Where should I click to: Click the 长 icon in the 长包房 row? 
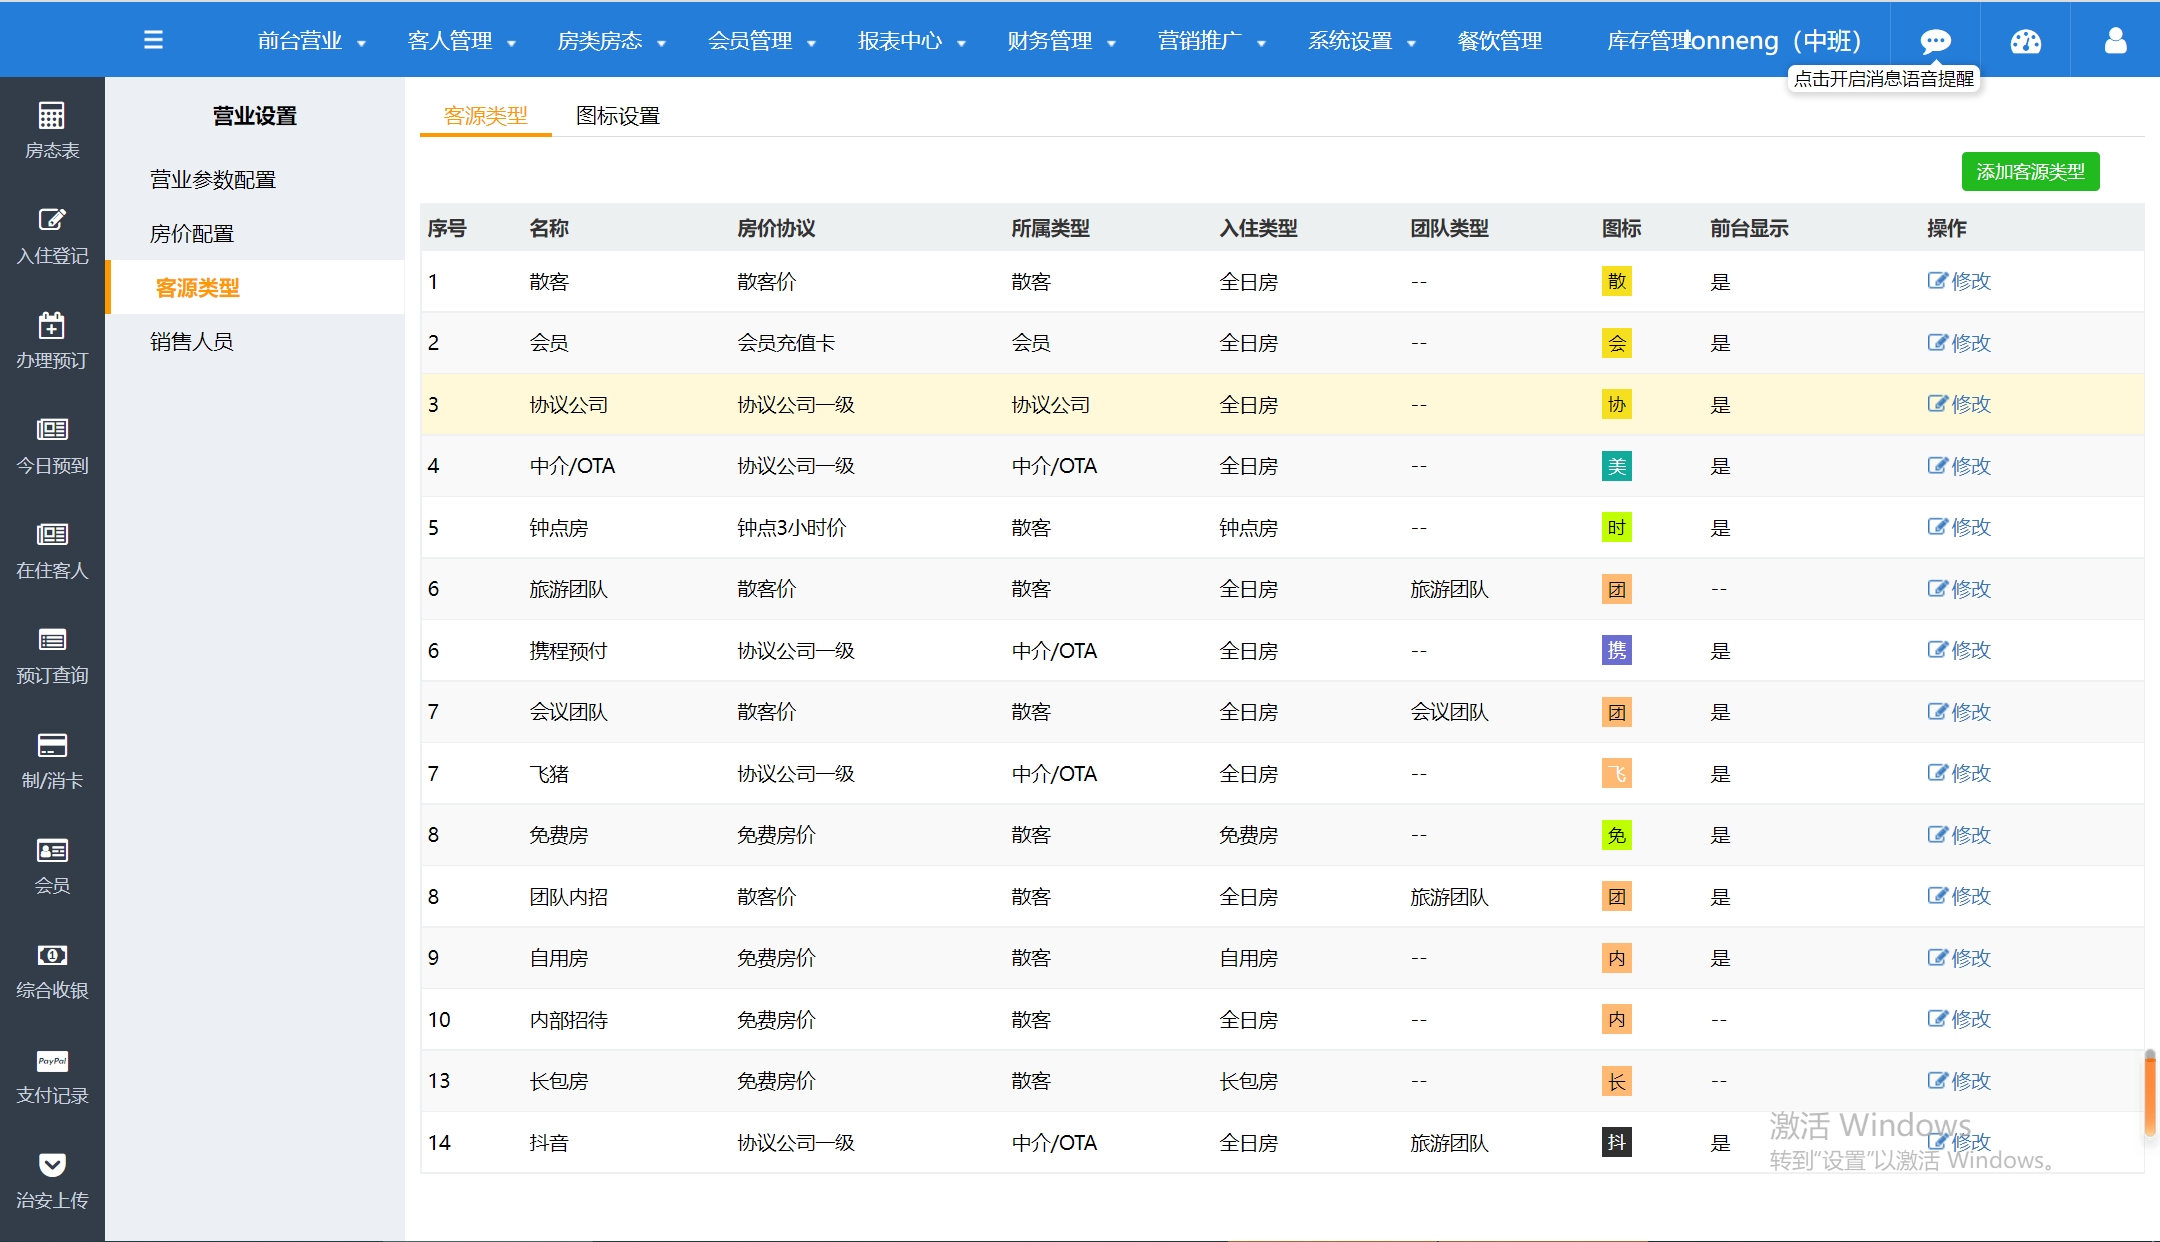[1616, 1081]
